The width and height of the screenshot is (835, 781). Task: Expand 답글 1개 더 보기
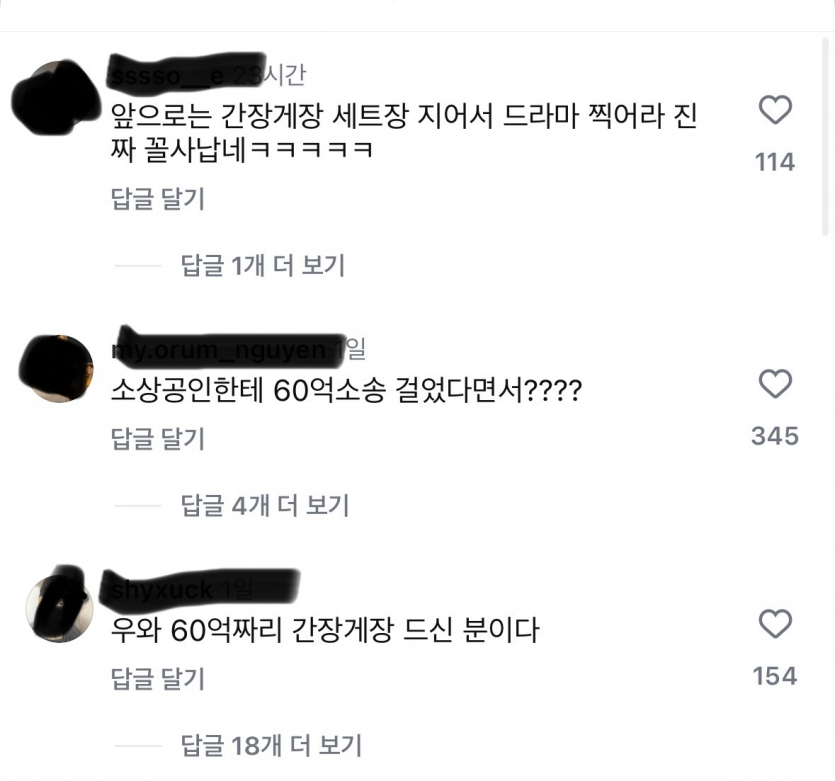click(x=263, y=265)
